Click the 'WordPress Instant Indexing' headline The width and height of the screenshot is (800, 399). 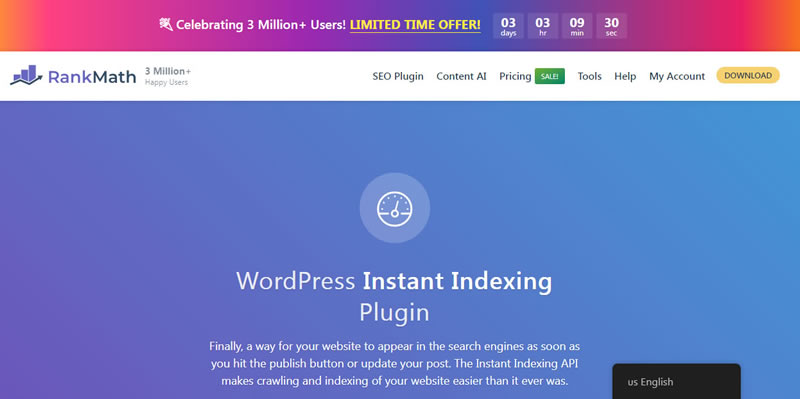(394, 281)
